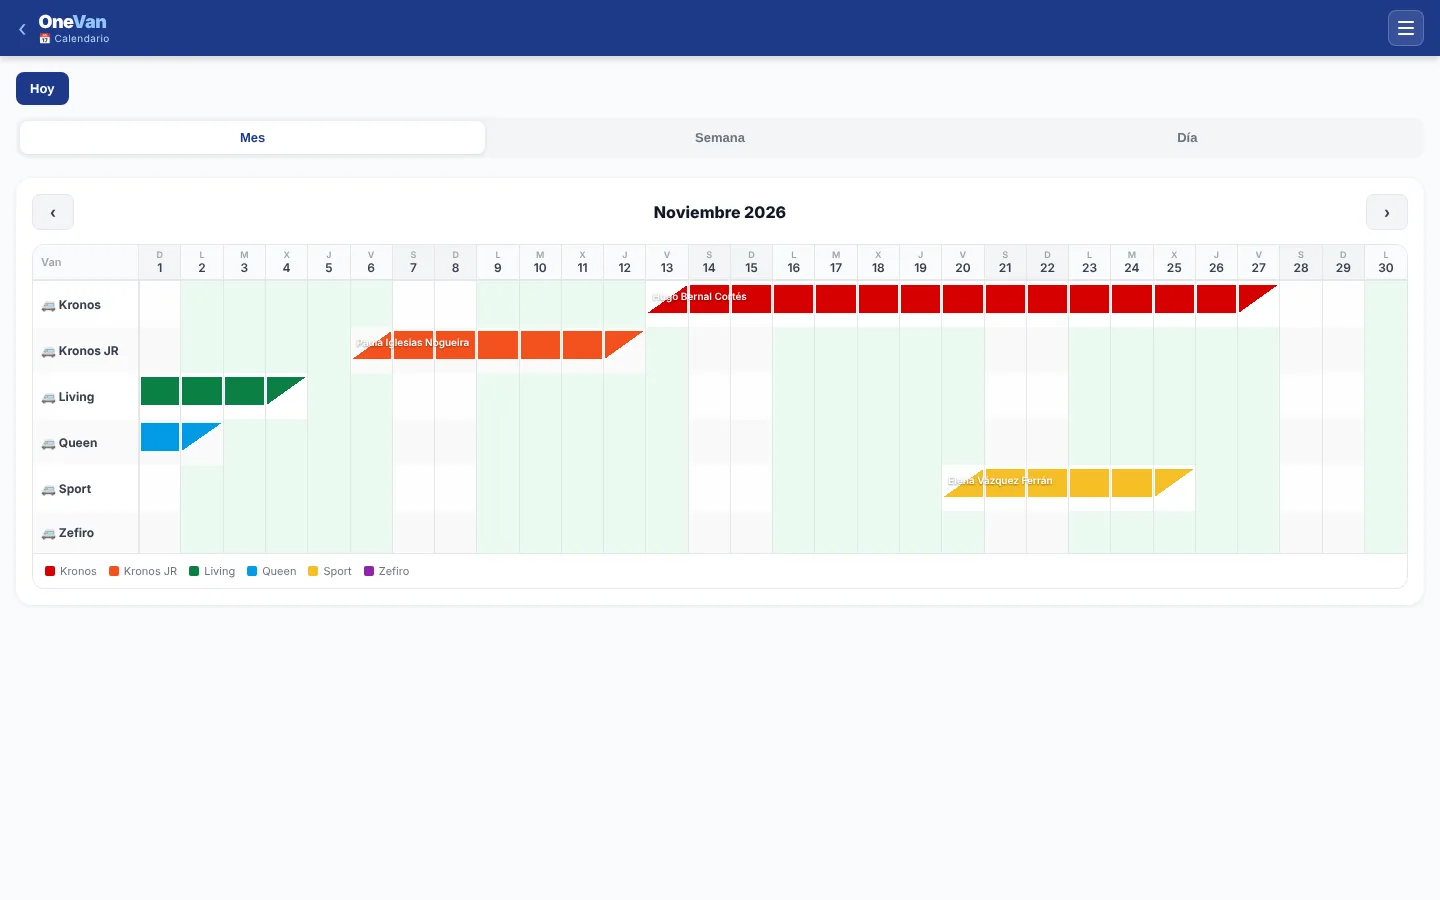Viewport: 1440px width, 900px height.
Task: Click the van icon next to Queen
Action: [48, 444]
